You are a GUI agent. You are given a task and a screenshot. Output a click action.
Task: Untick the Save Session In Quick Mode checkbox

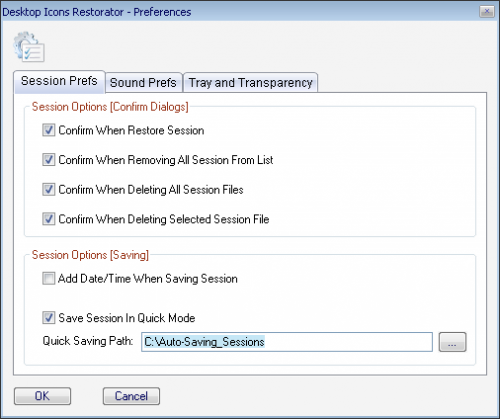49,318
